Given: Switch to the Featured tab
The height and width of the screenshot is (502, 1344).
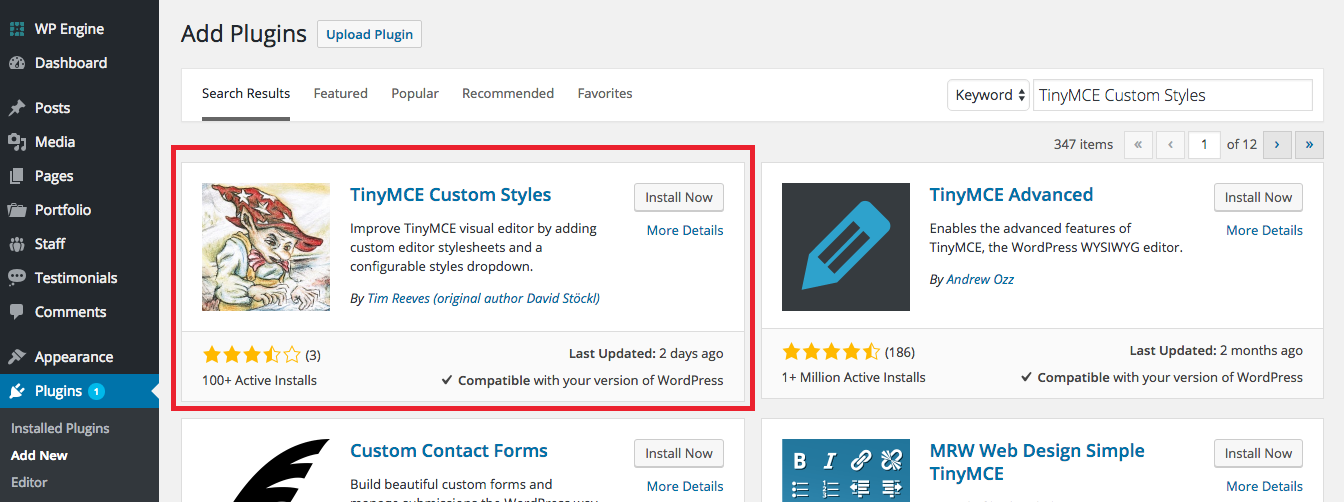Looking at the screenshot, I should pos(341,93).
